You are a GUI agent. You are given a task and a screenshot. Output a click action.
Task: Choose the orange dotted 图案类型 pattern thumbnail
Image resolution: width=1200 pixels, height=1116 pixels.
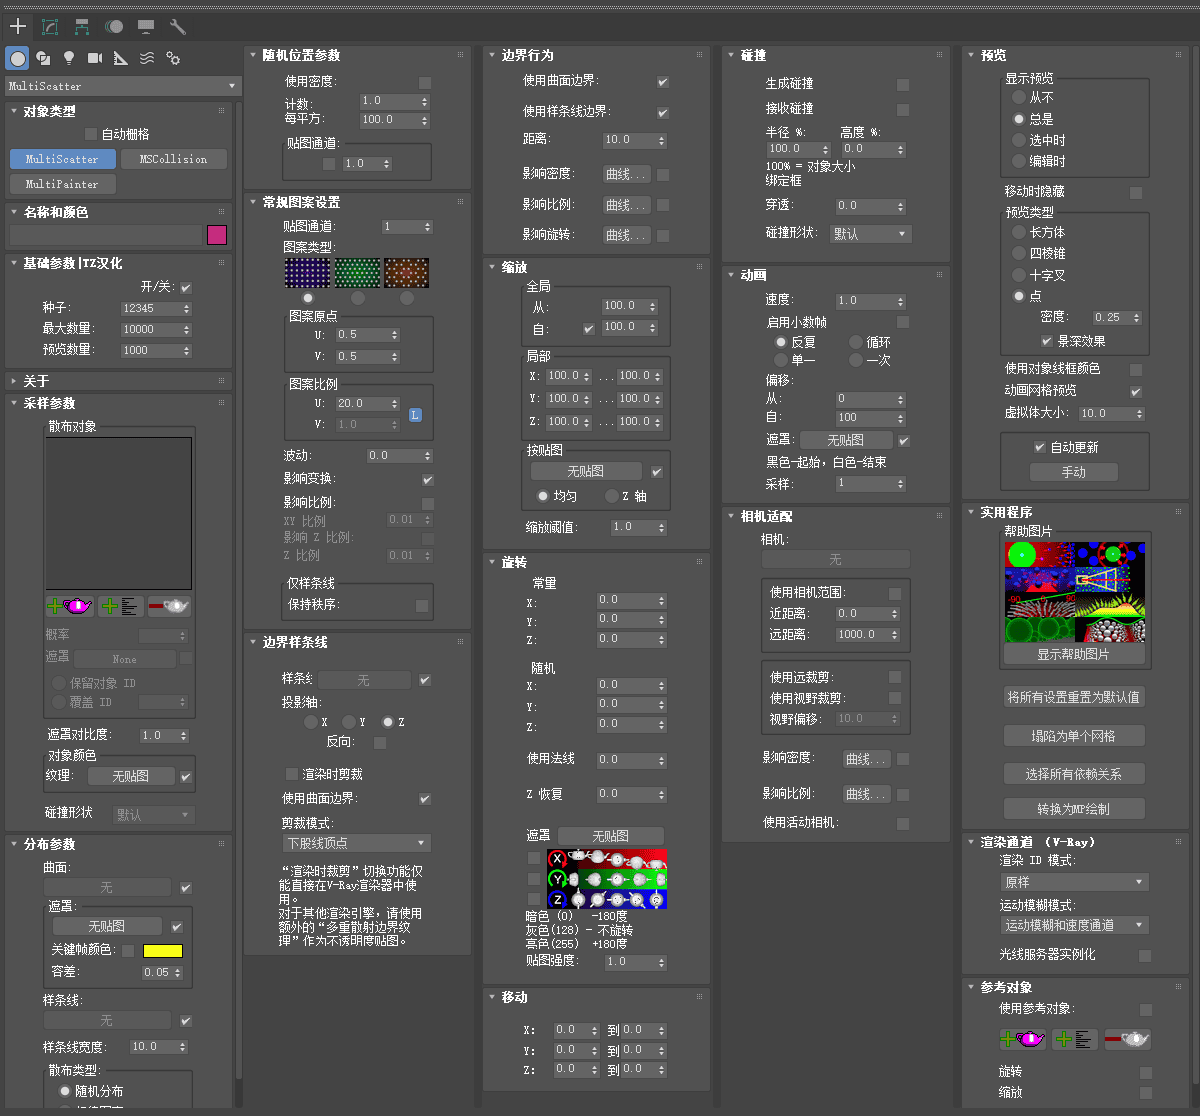tap(407, 273)
